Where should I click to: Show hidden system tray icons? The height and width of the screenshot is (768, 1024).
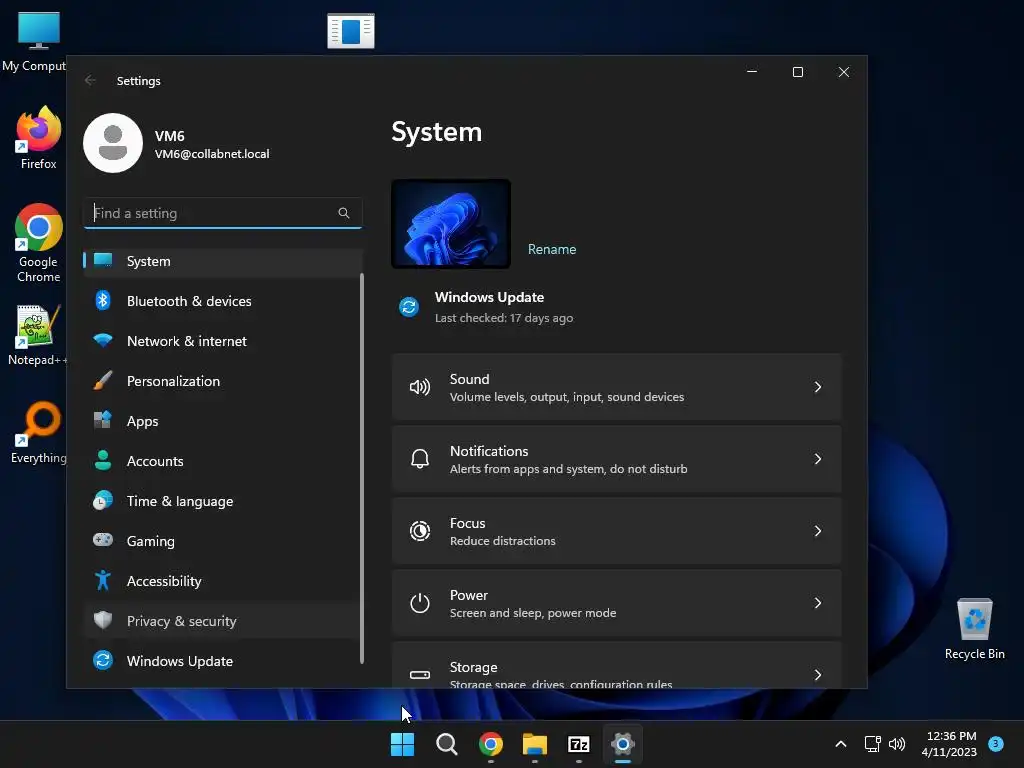841,744
